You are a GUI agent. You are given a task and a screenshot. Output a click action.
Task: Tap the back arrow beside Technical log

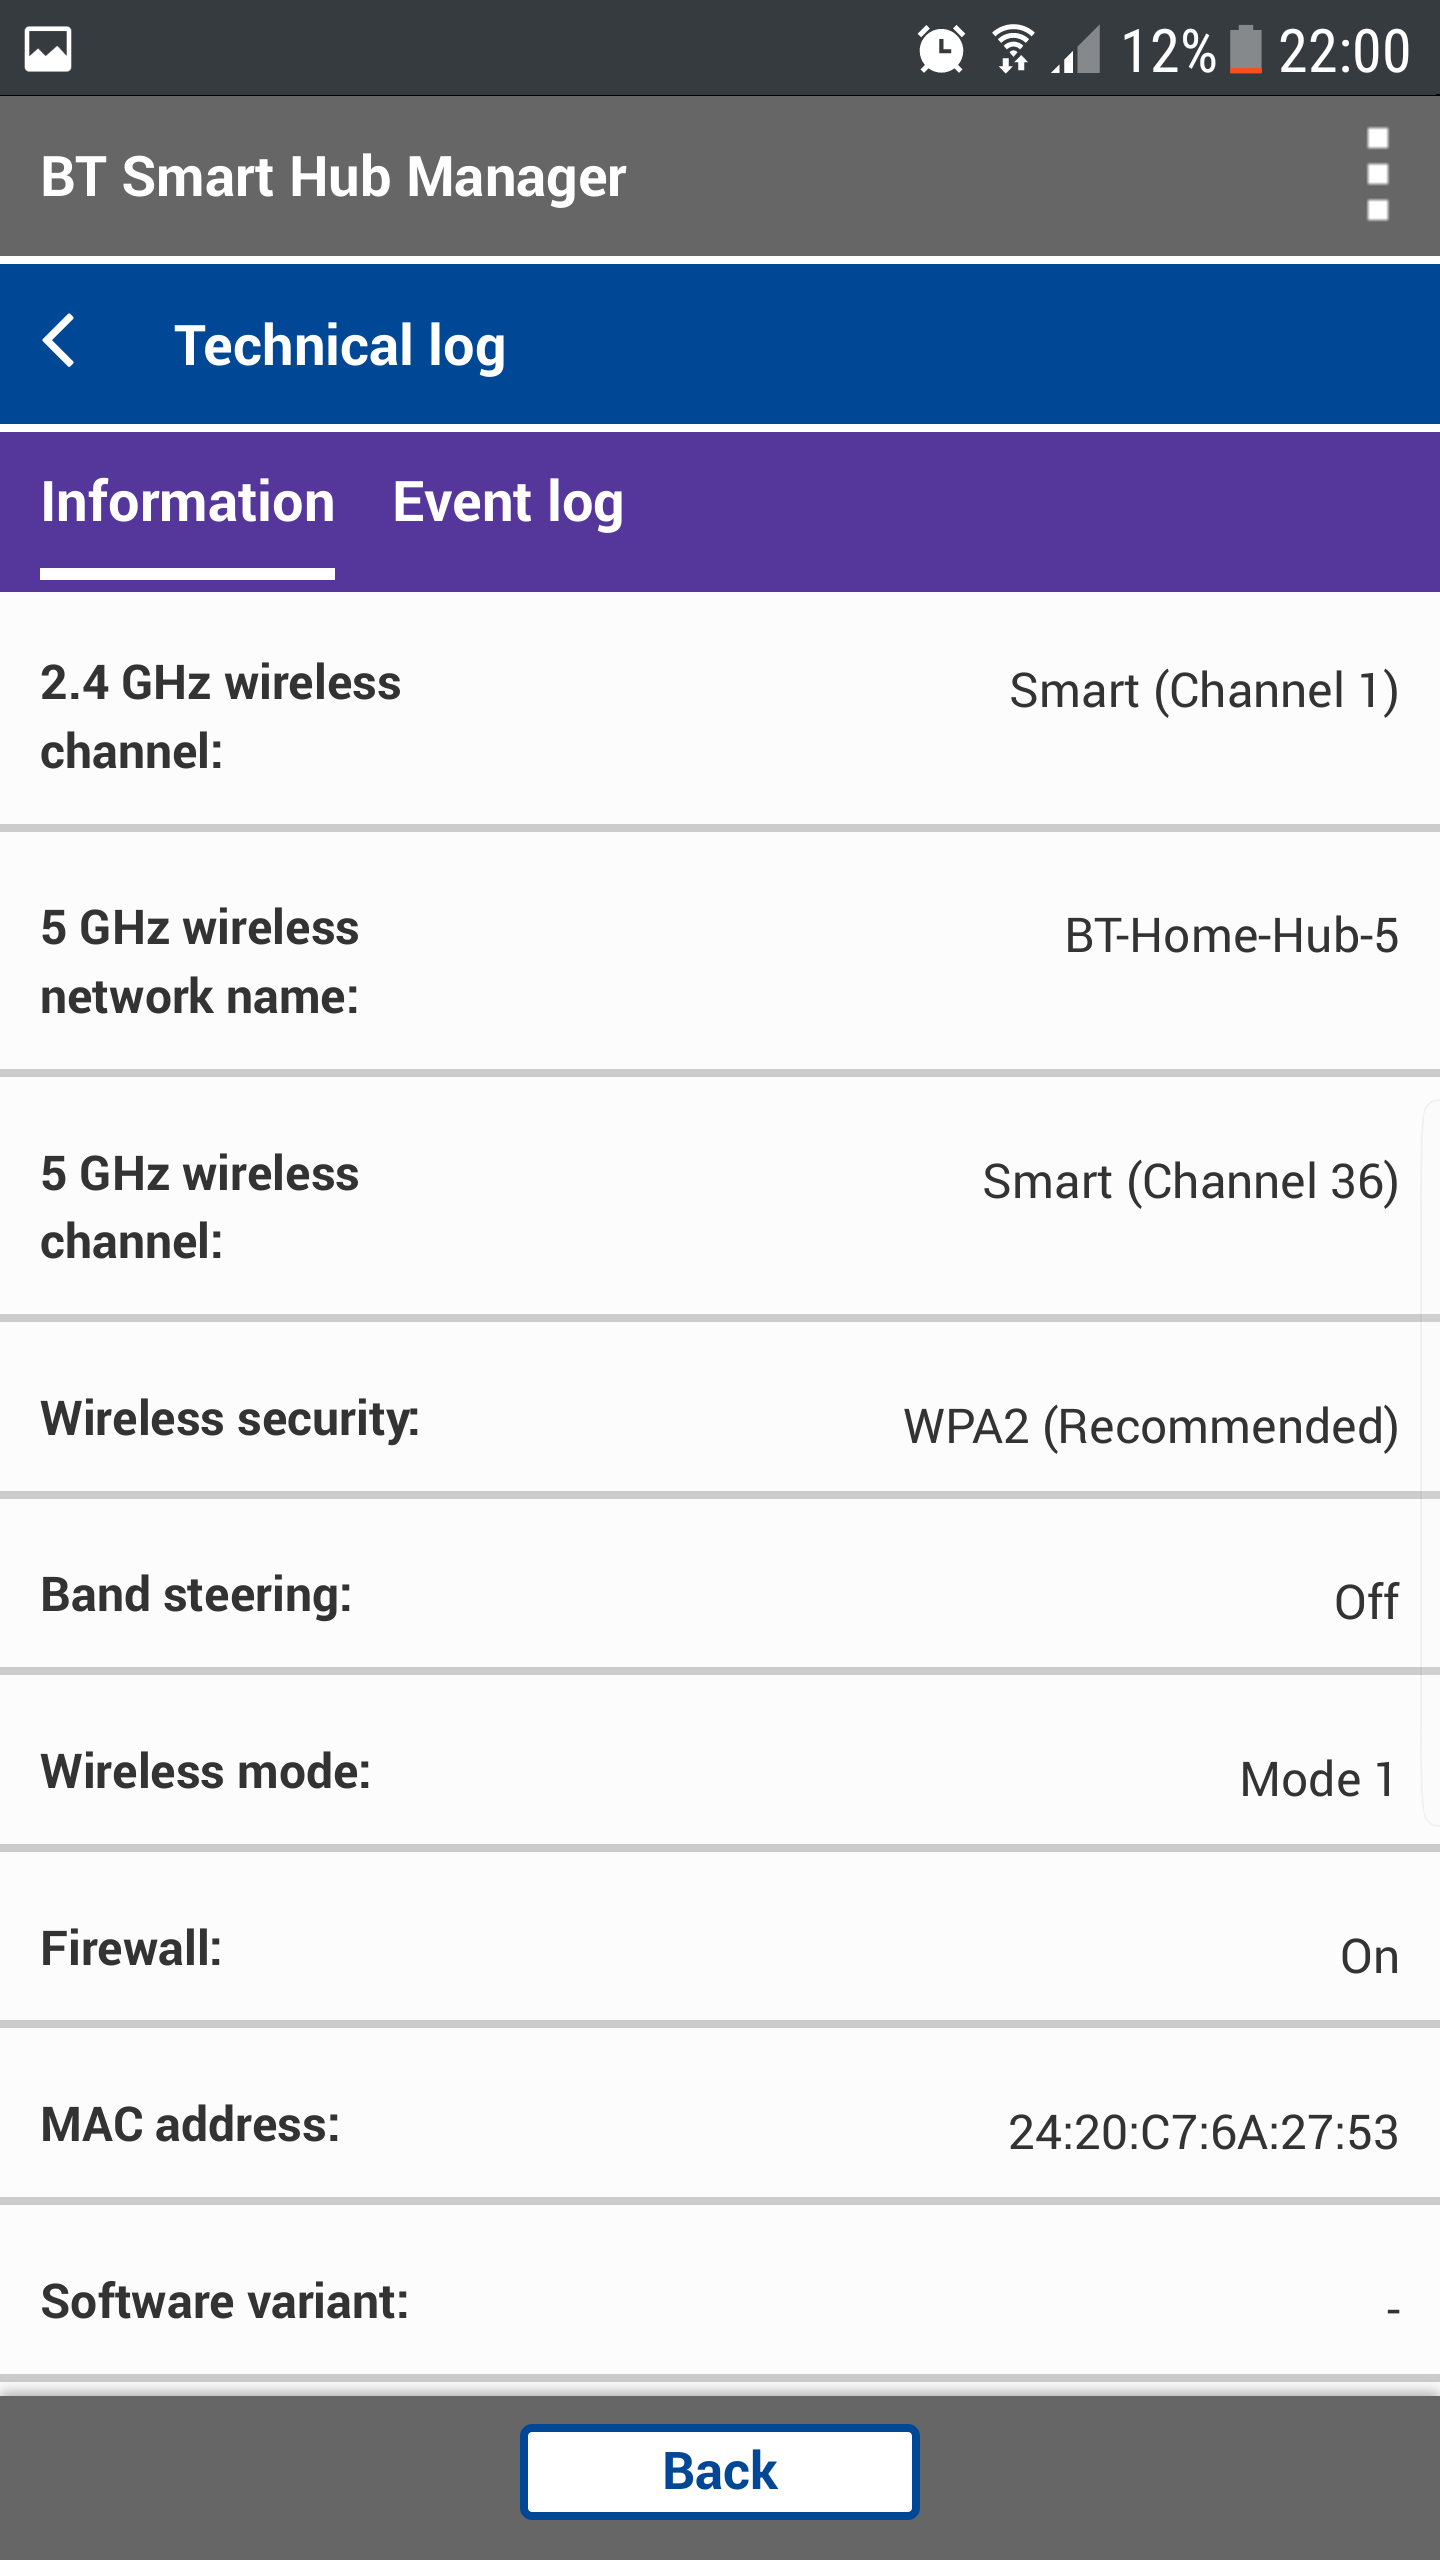point(60,342)
